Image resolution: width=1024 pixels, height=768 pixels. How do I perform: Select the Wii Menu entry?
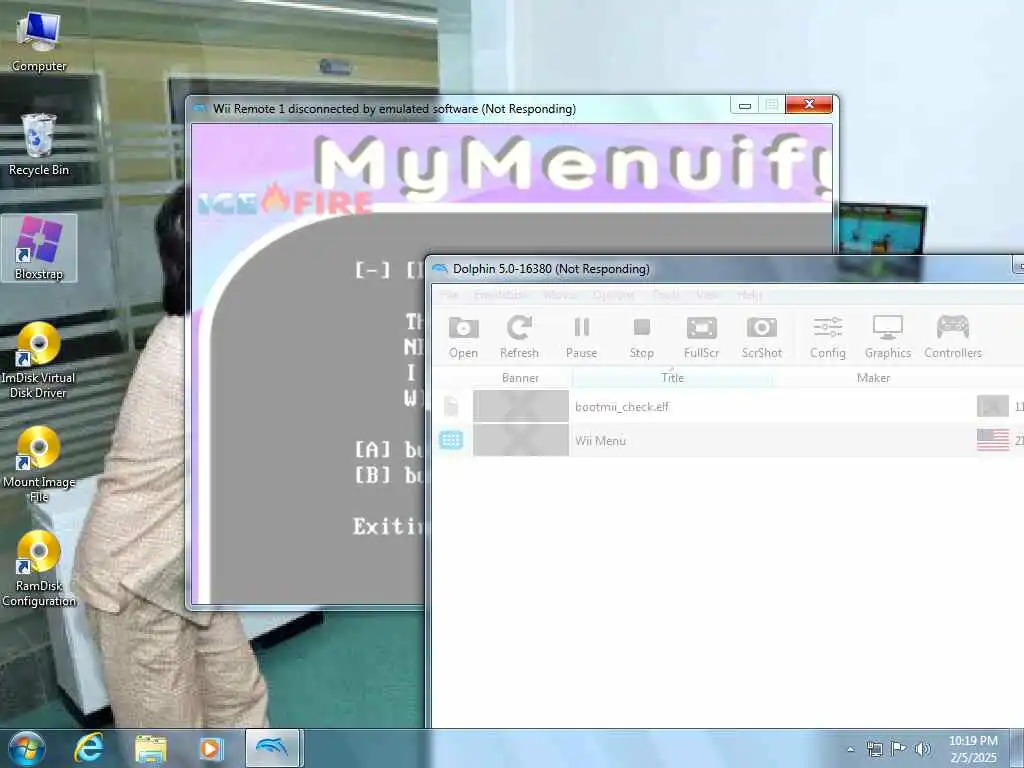pos(728,440)
